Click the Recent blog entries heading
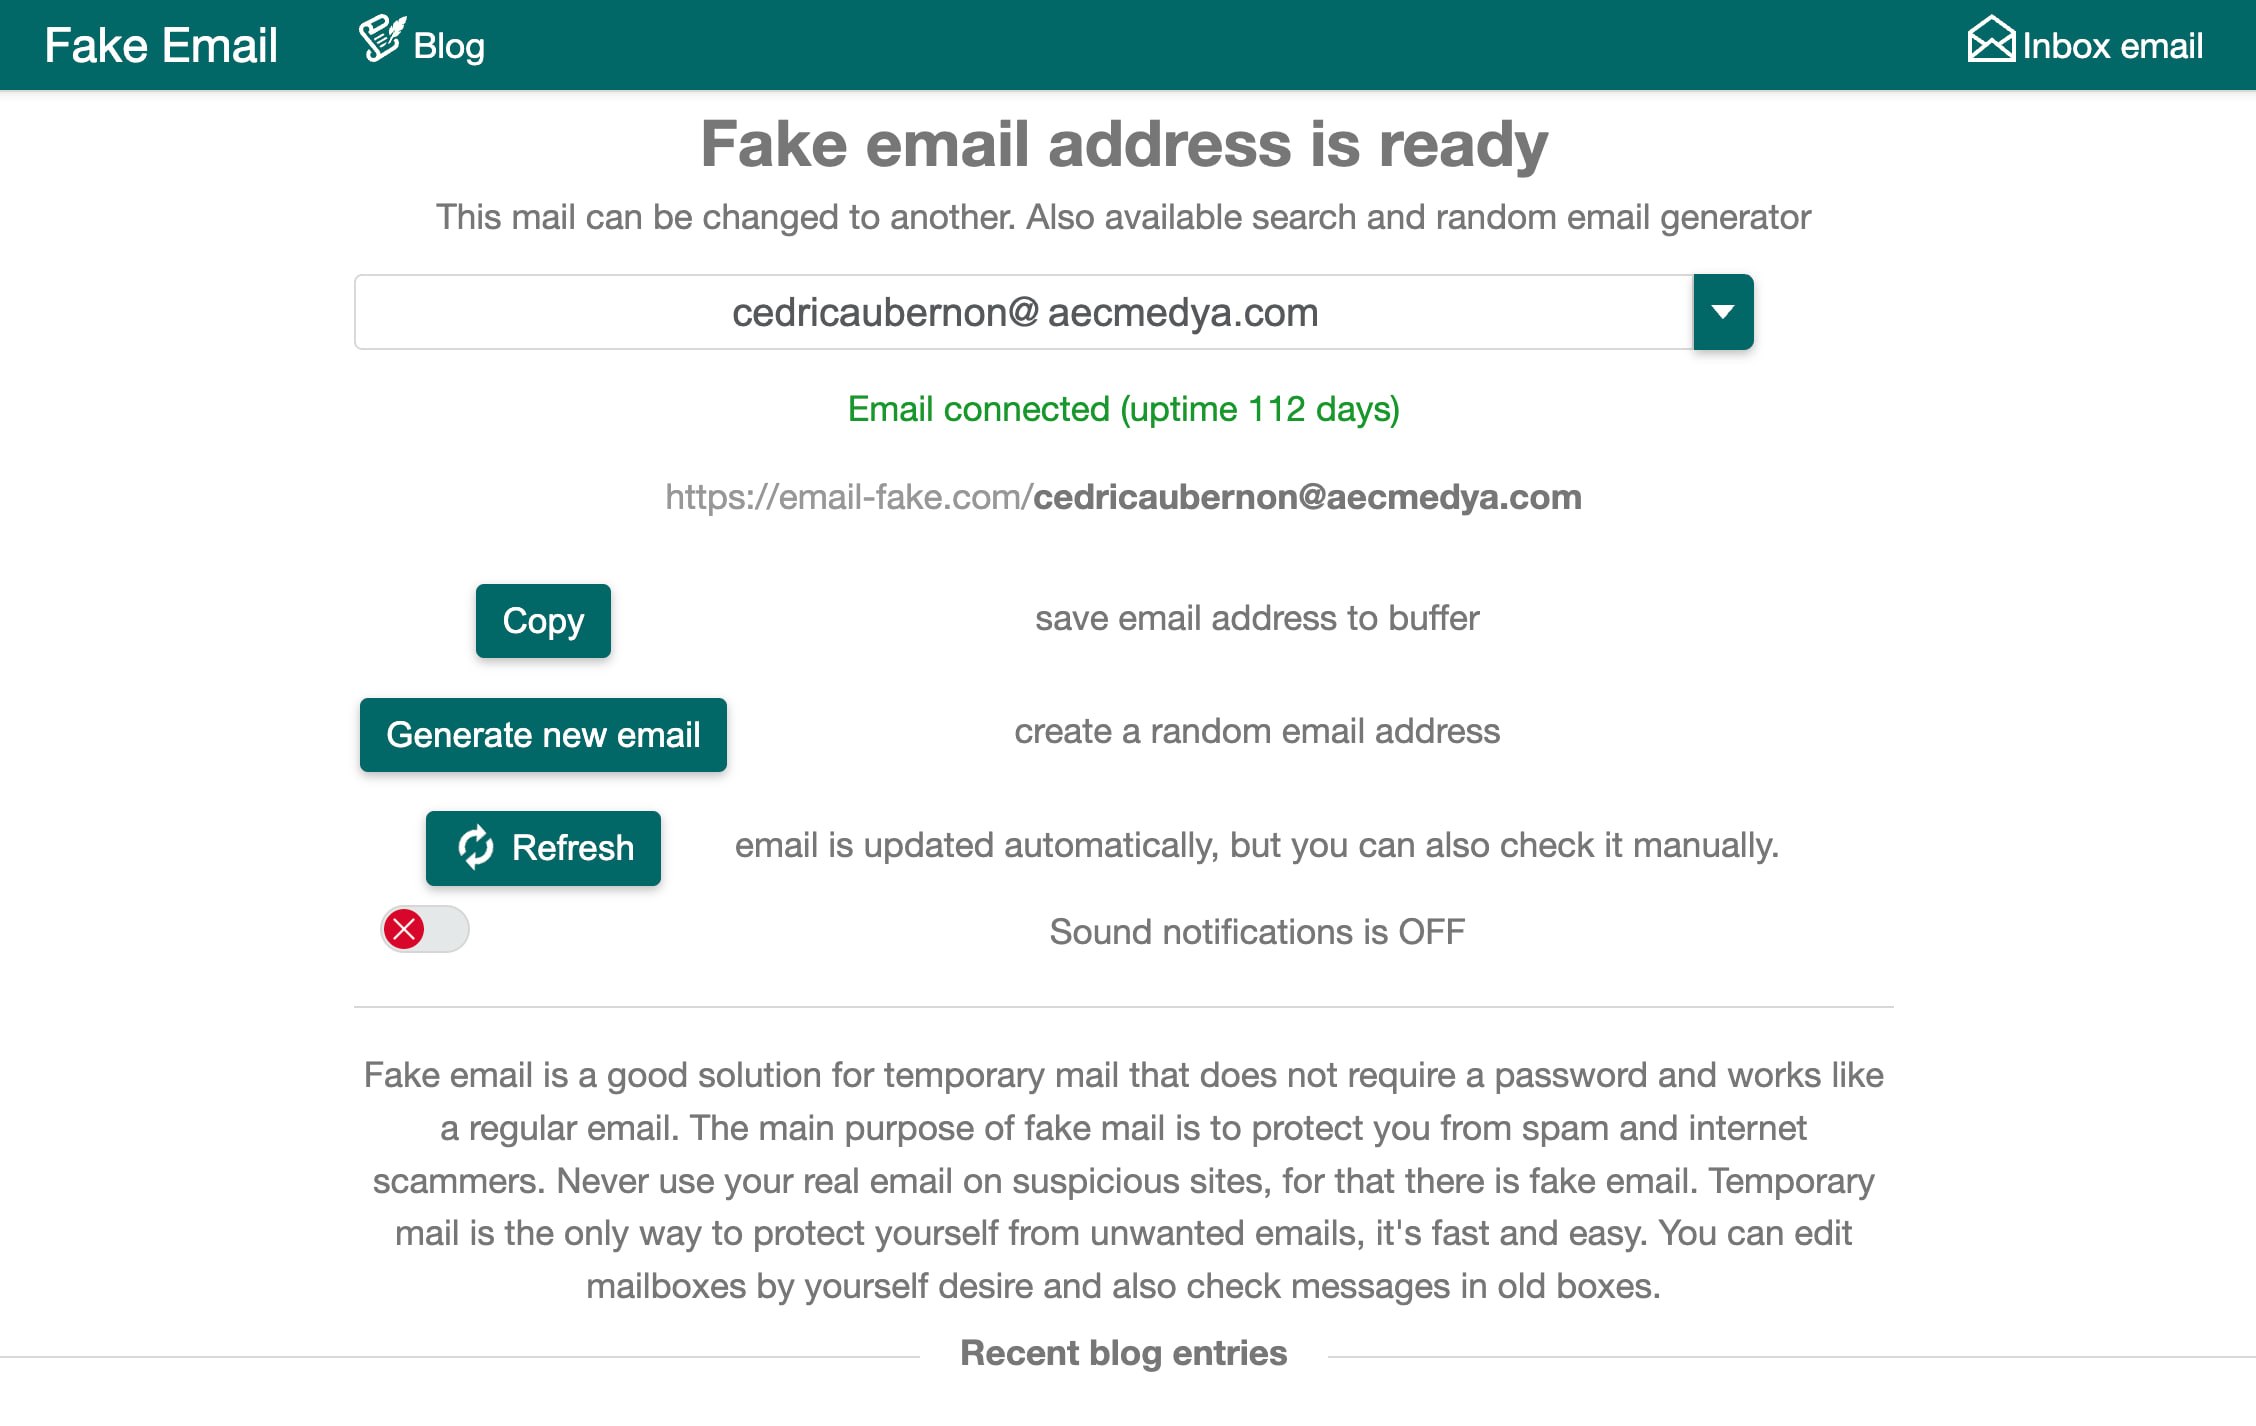This screenshot has width=2256, height=1426. coord(1123,1353)
